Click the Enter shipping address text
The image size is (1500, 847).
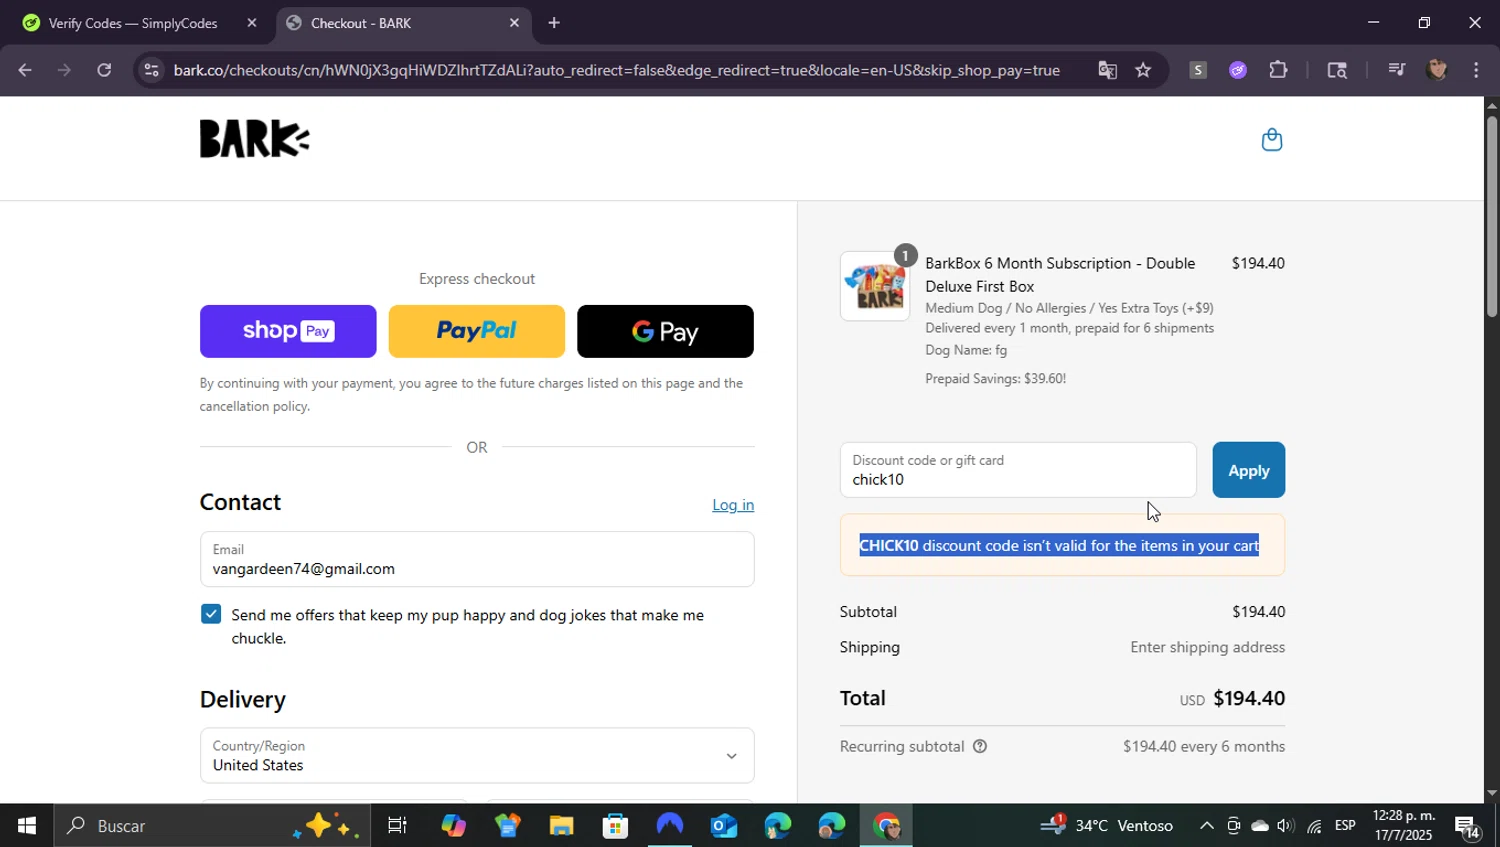coord(1207,647)
